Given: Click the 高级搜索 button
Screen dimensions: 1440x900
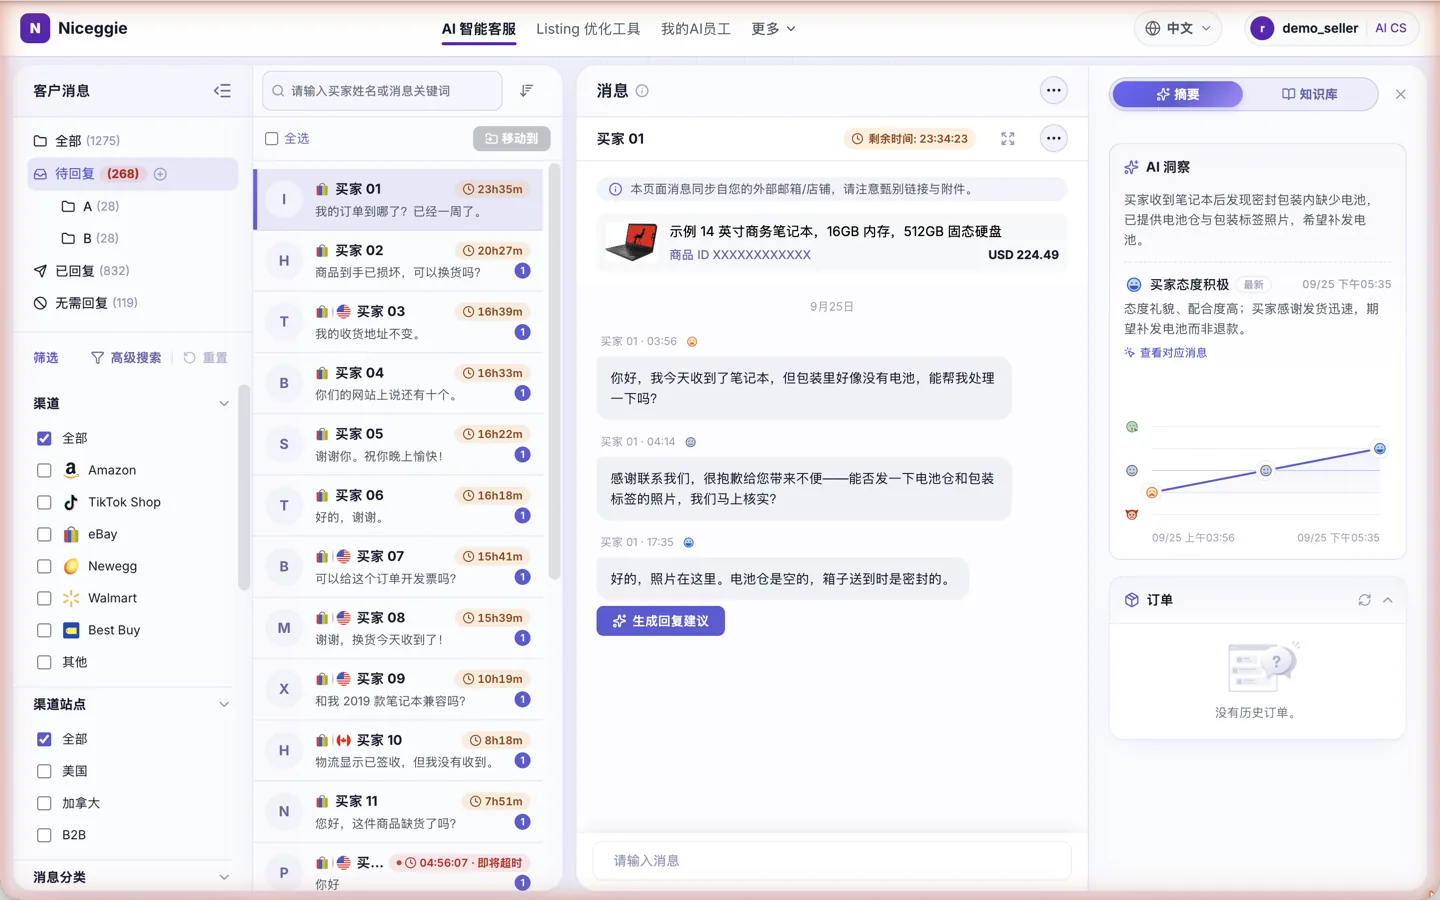Looking at the screenshot, I should 126,358.
